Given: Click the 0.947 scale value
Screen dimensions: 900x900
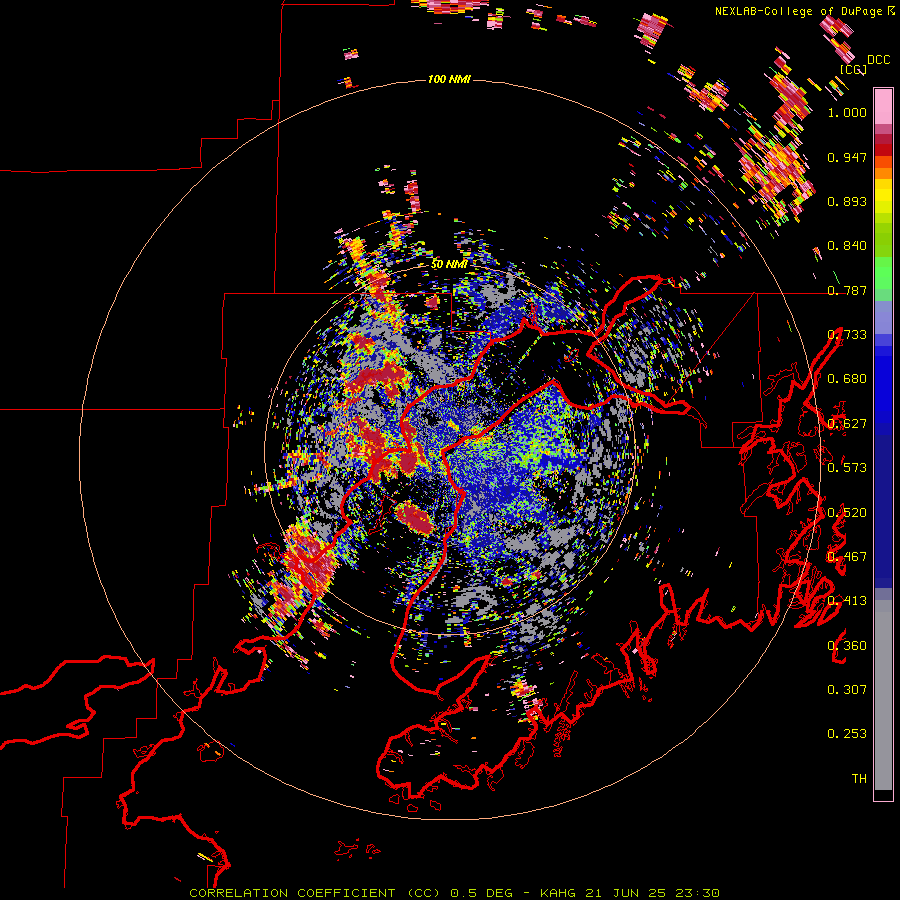Looking at the screenshot, I should (x=847, y=157).
